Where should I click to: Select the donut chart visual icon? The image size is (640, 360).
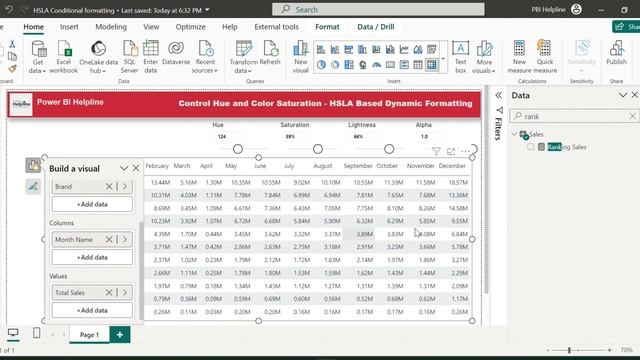tap(335, 65)
